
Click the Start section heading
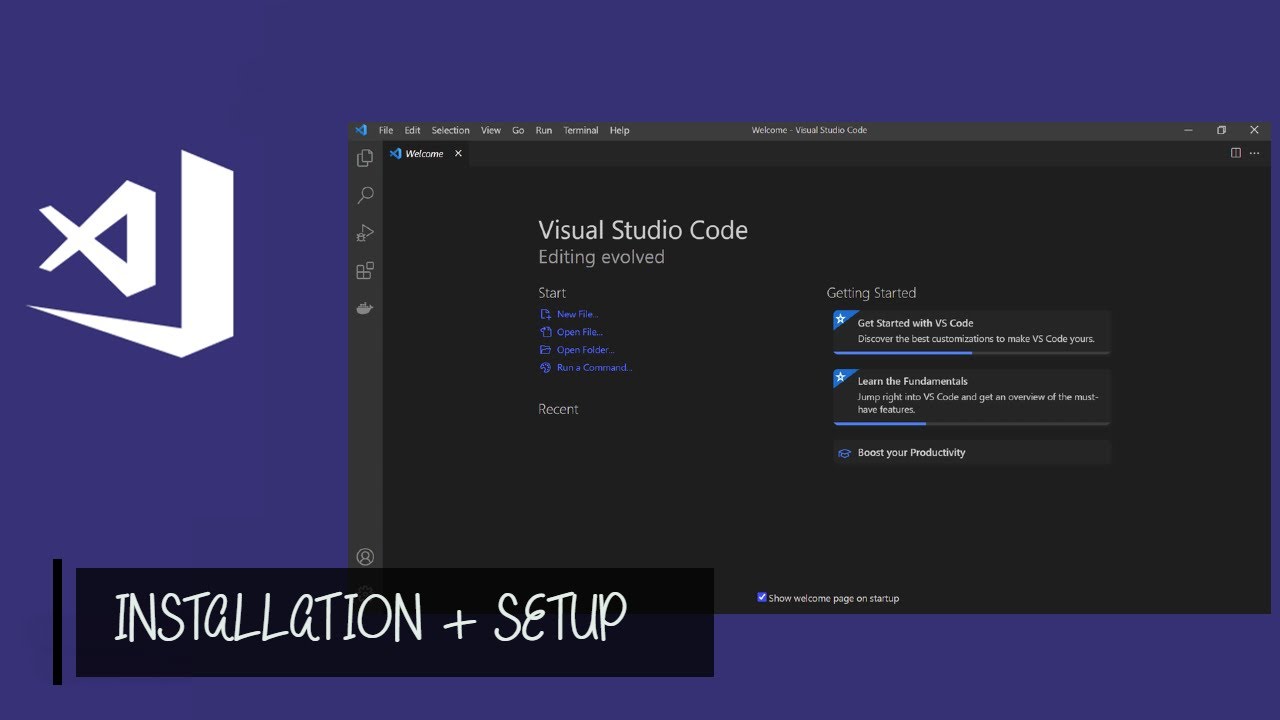coord(552,293)
